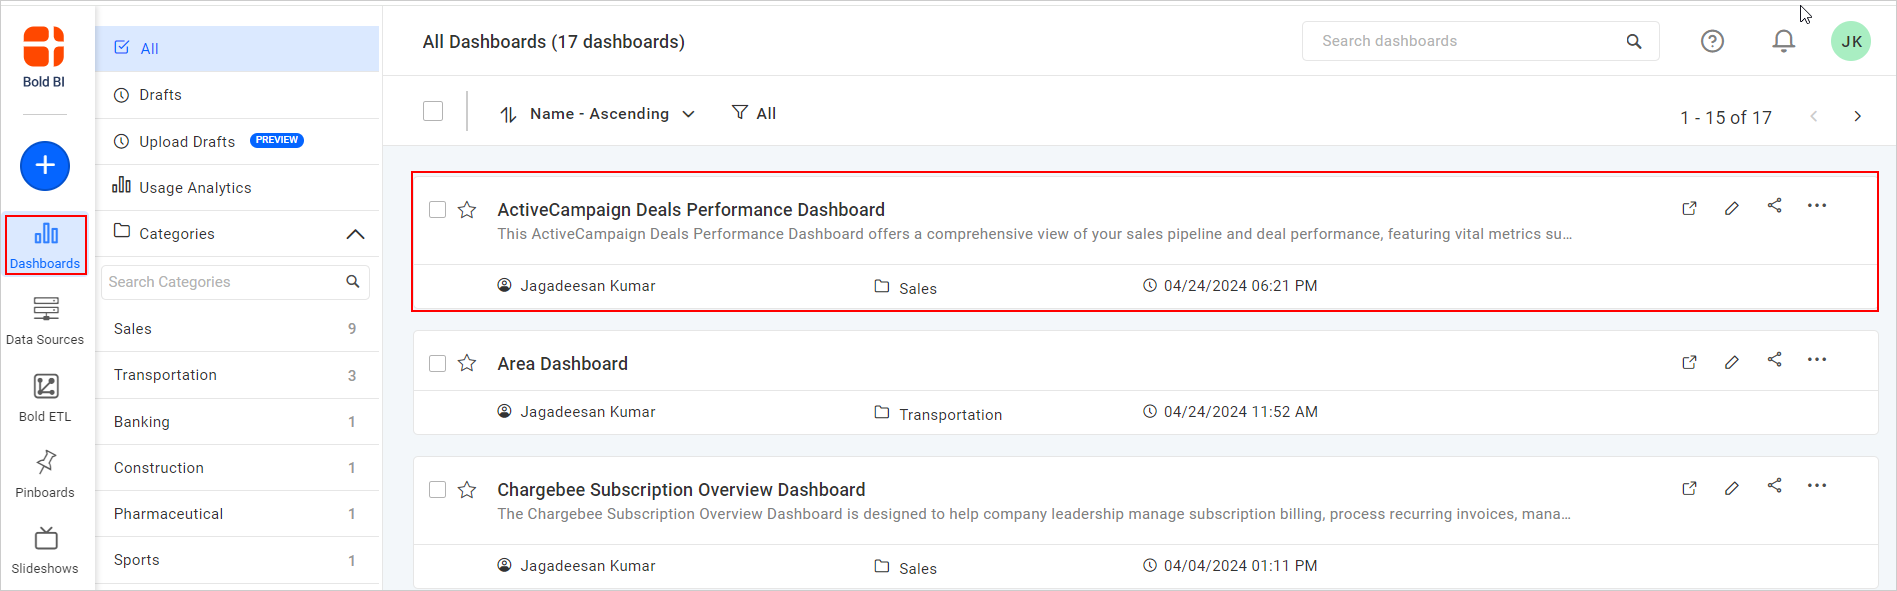Edit the ActiveCampaign Deals Performance Dashboard
Image resolution: width=1897 pixels, height=591 pixels.
click(1732, 208)
